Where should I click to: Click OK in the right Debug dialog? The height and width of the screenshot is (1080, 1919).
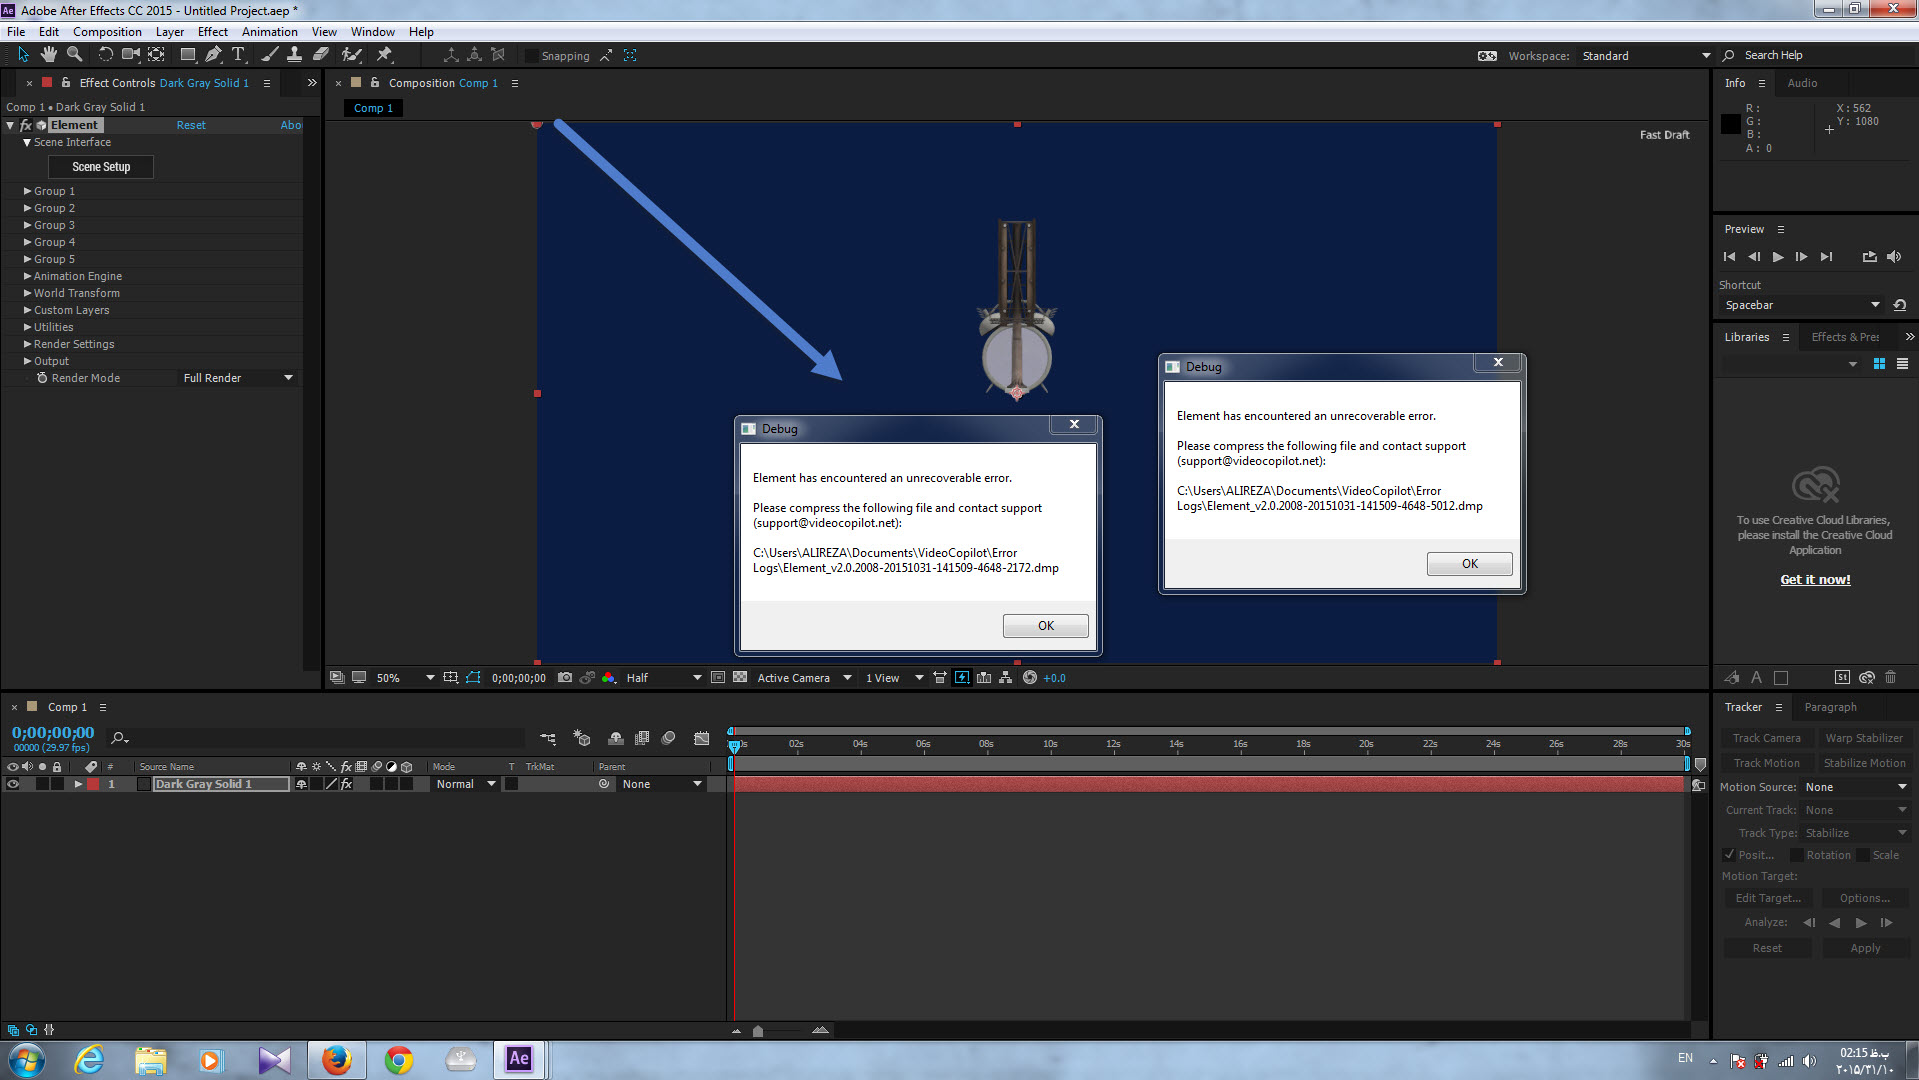(x=1469, y=563)
